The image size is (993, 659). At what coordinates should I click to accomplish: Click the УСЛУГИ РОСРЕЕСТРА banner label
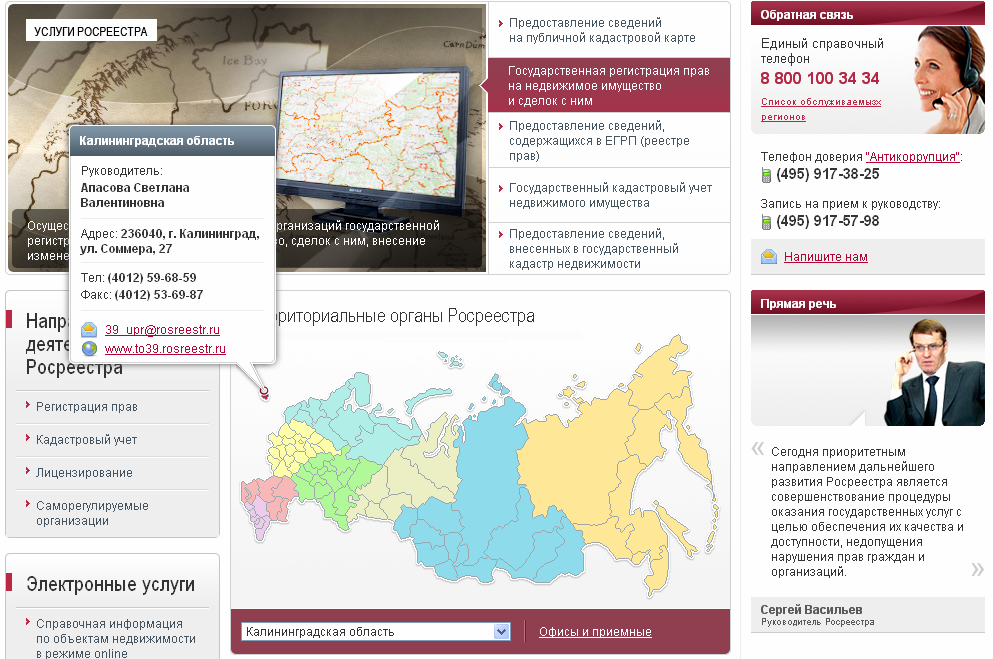pos(91,31)
